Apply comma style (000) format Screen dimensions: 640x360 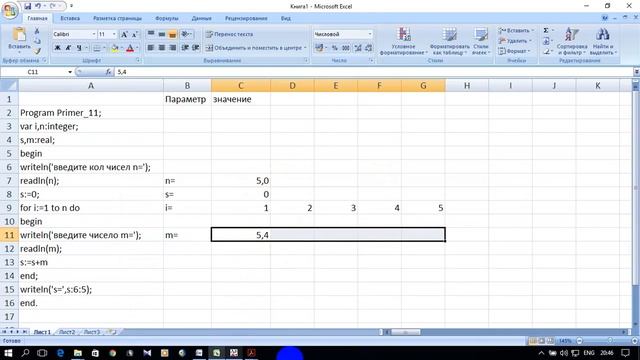pos(346,48)
